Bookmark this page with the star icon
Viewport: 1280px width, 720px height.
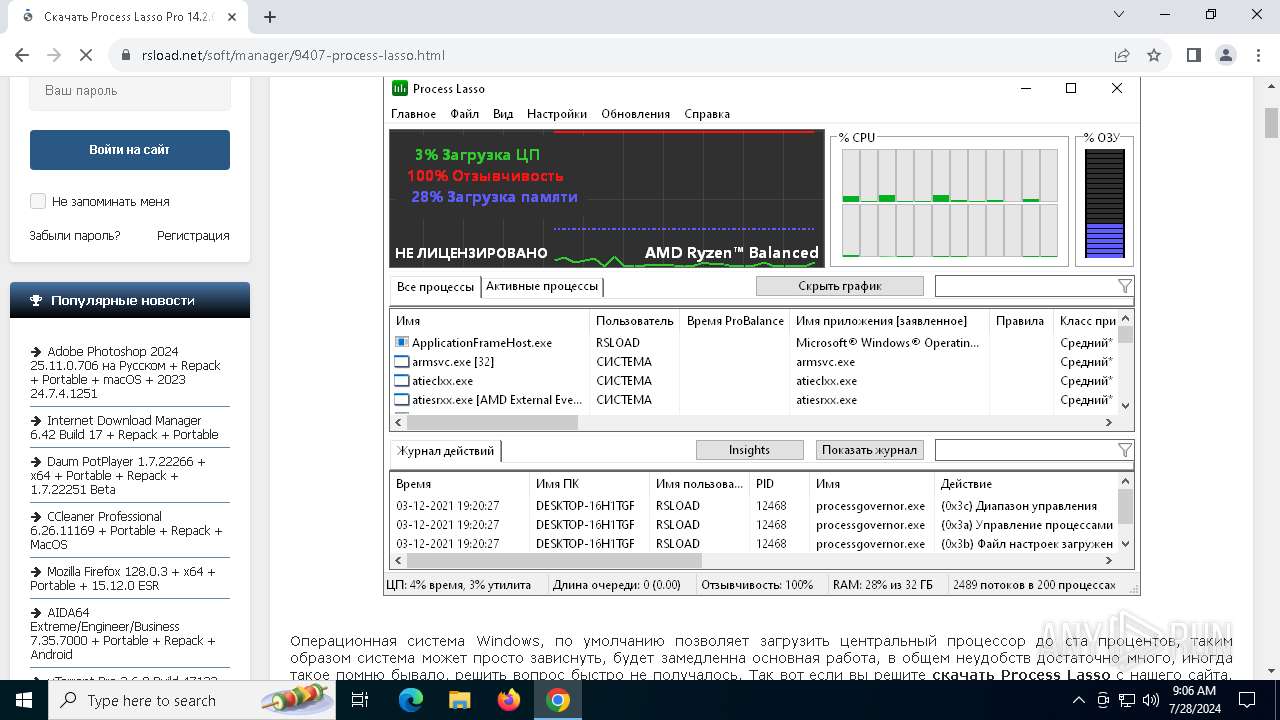click(1154, 55)
